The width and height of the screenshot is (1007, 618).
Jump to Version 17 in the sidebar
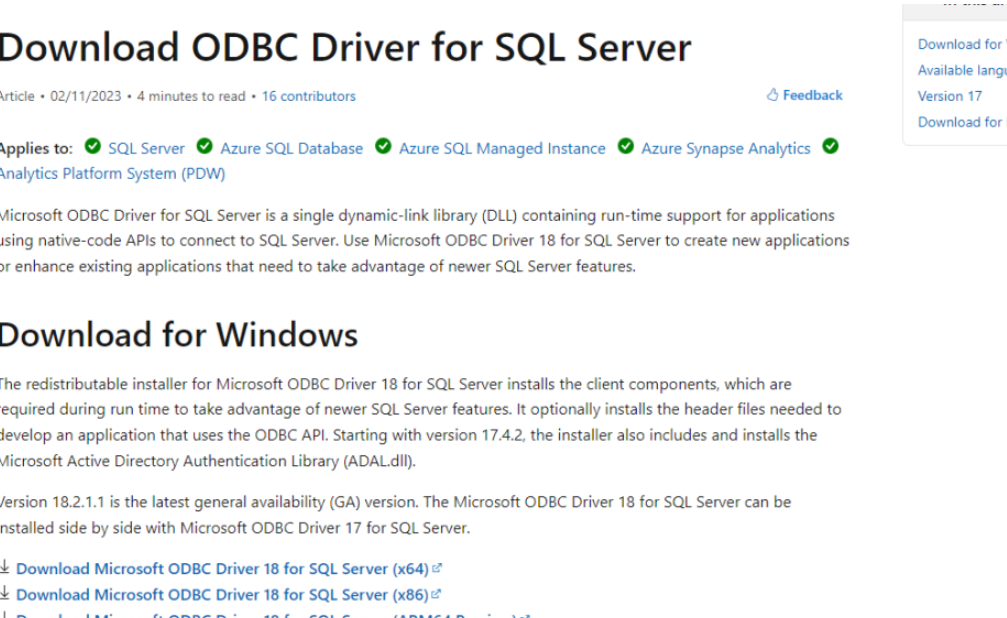[x=949, y=96]
